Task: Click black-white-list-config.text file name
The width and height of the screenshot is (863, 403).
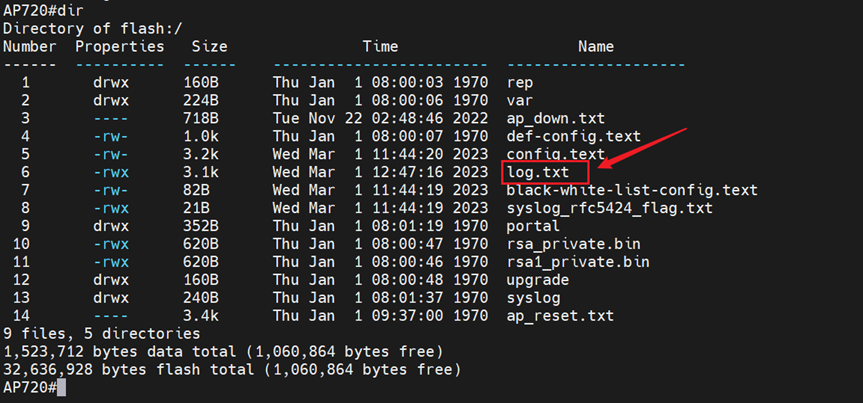Action: click(632, 190)
